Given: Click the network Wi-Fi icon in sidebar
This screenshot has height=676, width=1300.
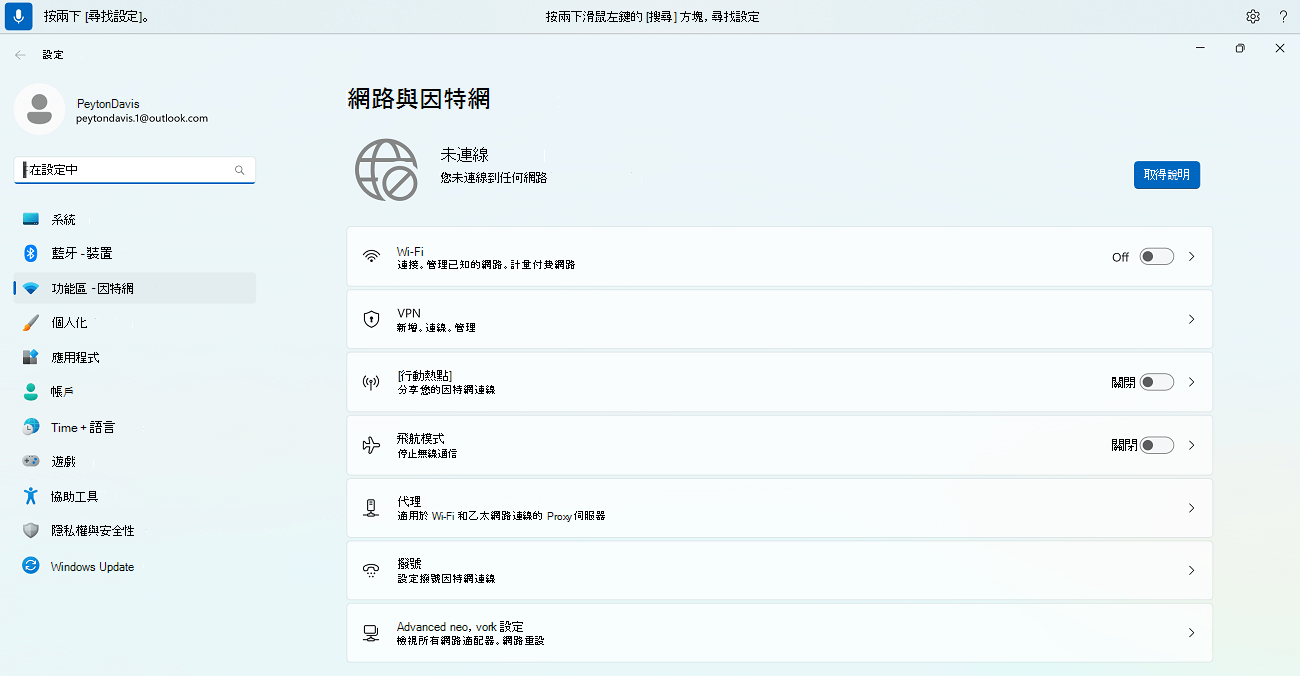Looking at the screenshot, I should click(31, 288).
